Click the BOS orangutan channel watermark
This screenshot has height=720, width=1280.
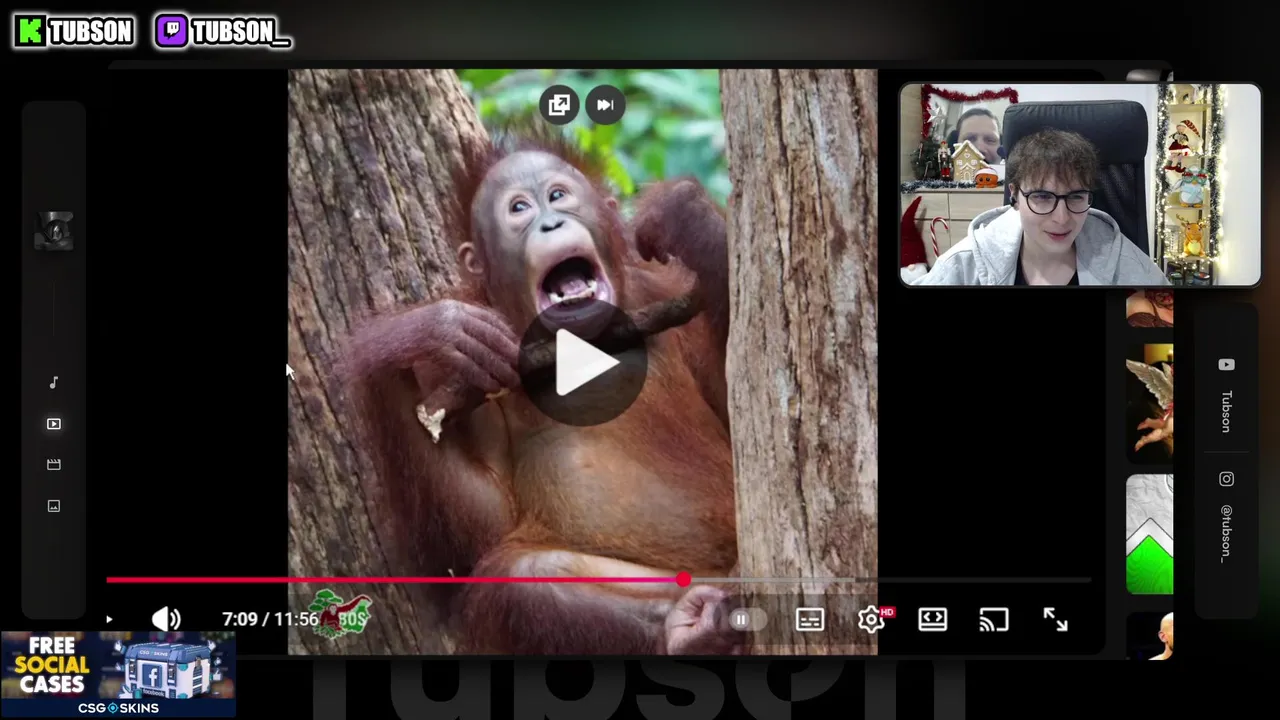[x=340, y=615]
